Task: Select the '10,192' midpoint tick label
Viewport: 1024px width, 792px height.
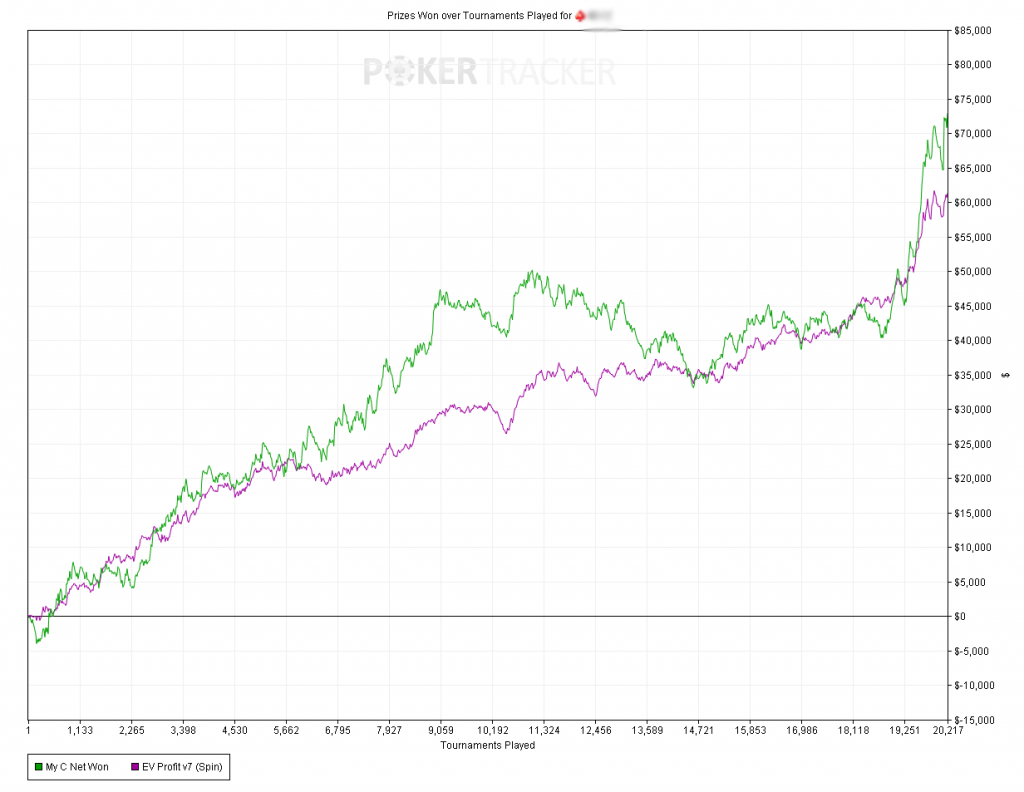Action: point(494,731)
